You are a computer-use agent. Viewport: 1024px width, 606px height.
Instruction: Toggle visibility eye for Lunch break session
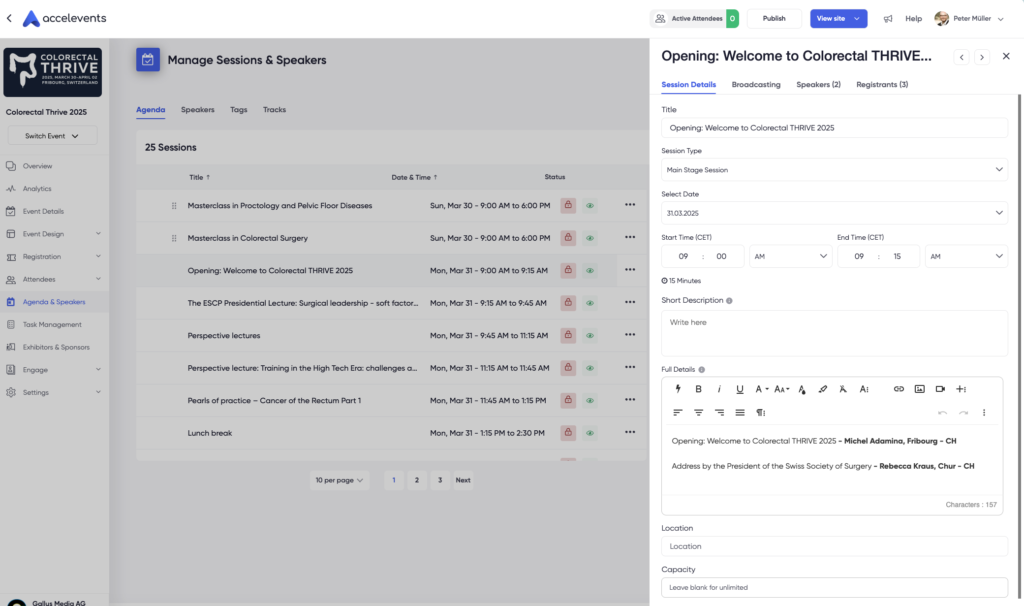590,433
